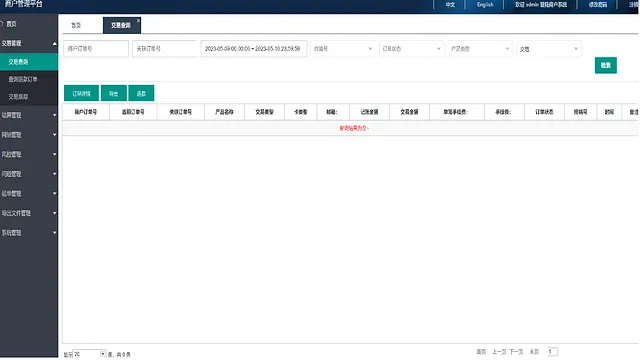Image resolution: width=640 pixels, height=360 pixels.
Task: Click the 卡类型 column header
Action: tap(300, 112)
